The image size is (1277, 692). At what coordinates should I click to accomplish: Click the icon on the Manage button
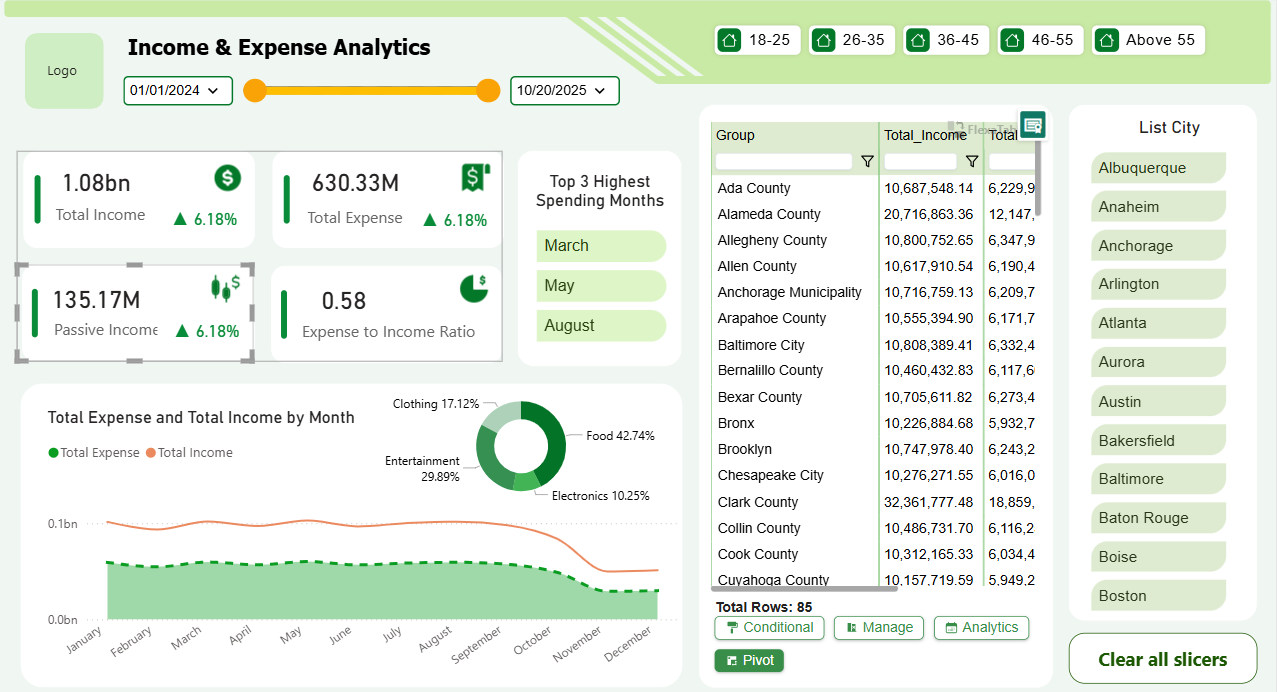pos(852,628)
